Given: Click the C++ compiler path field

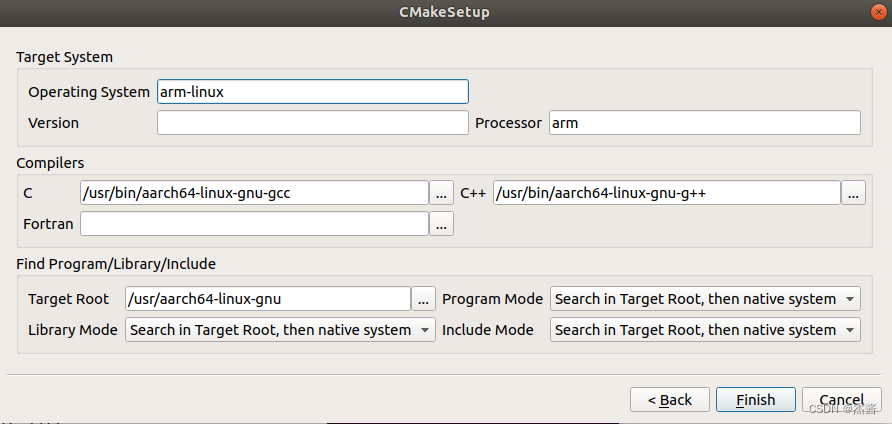Looking at the screenshot, I should click(666, 193).
